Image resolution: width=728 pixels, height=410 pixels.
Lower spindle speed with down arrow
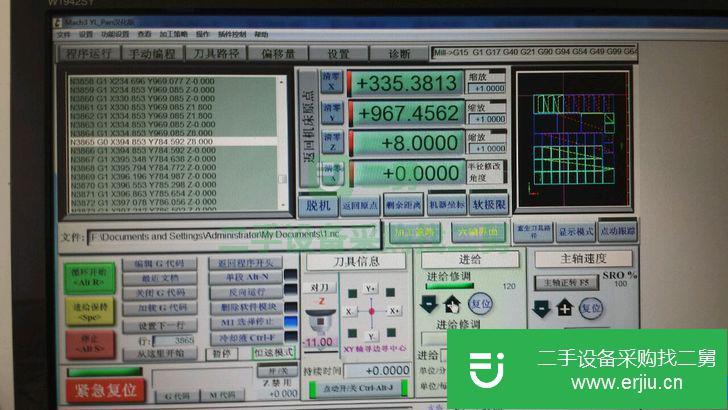(541, 308)
